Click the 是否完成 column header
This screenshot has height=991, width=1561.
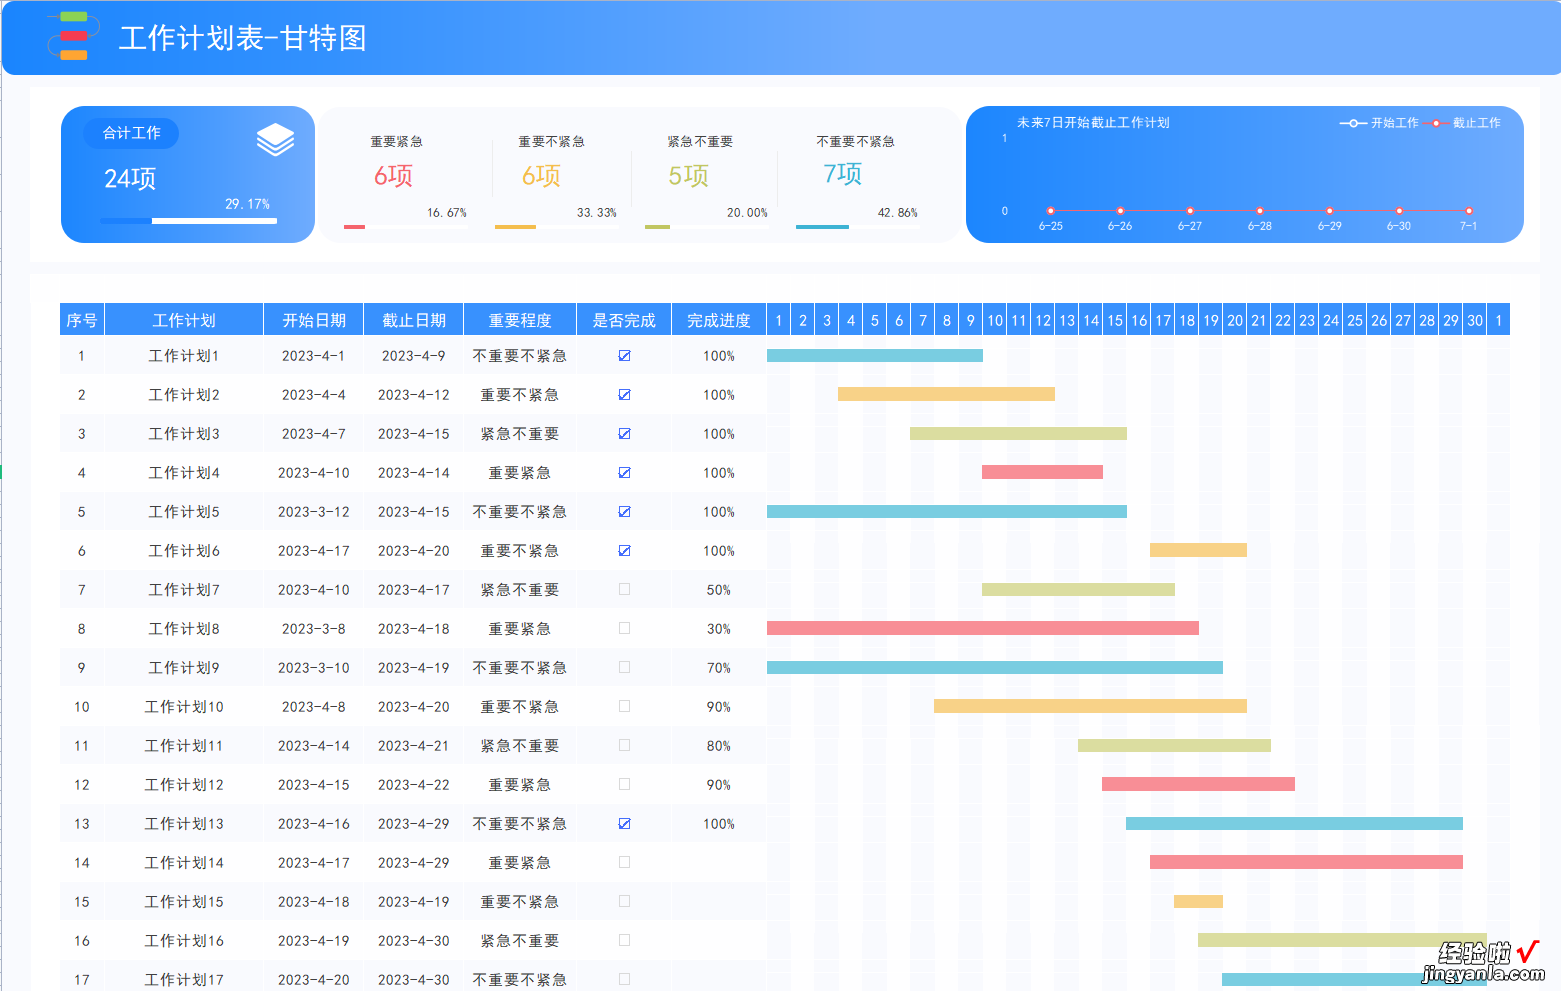click(x=624, y=320)
